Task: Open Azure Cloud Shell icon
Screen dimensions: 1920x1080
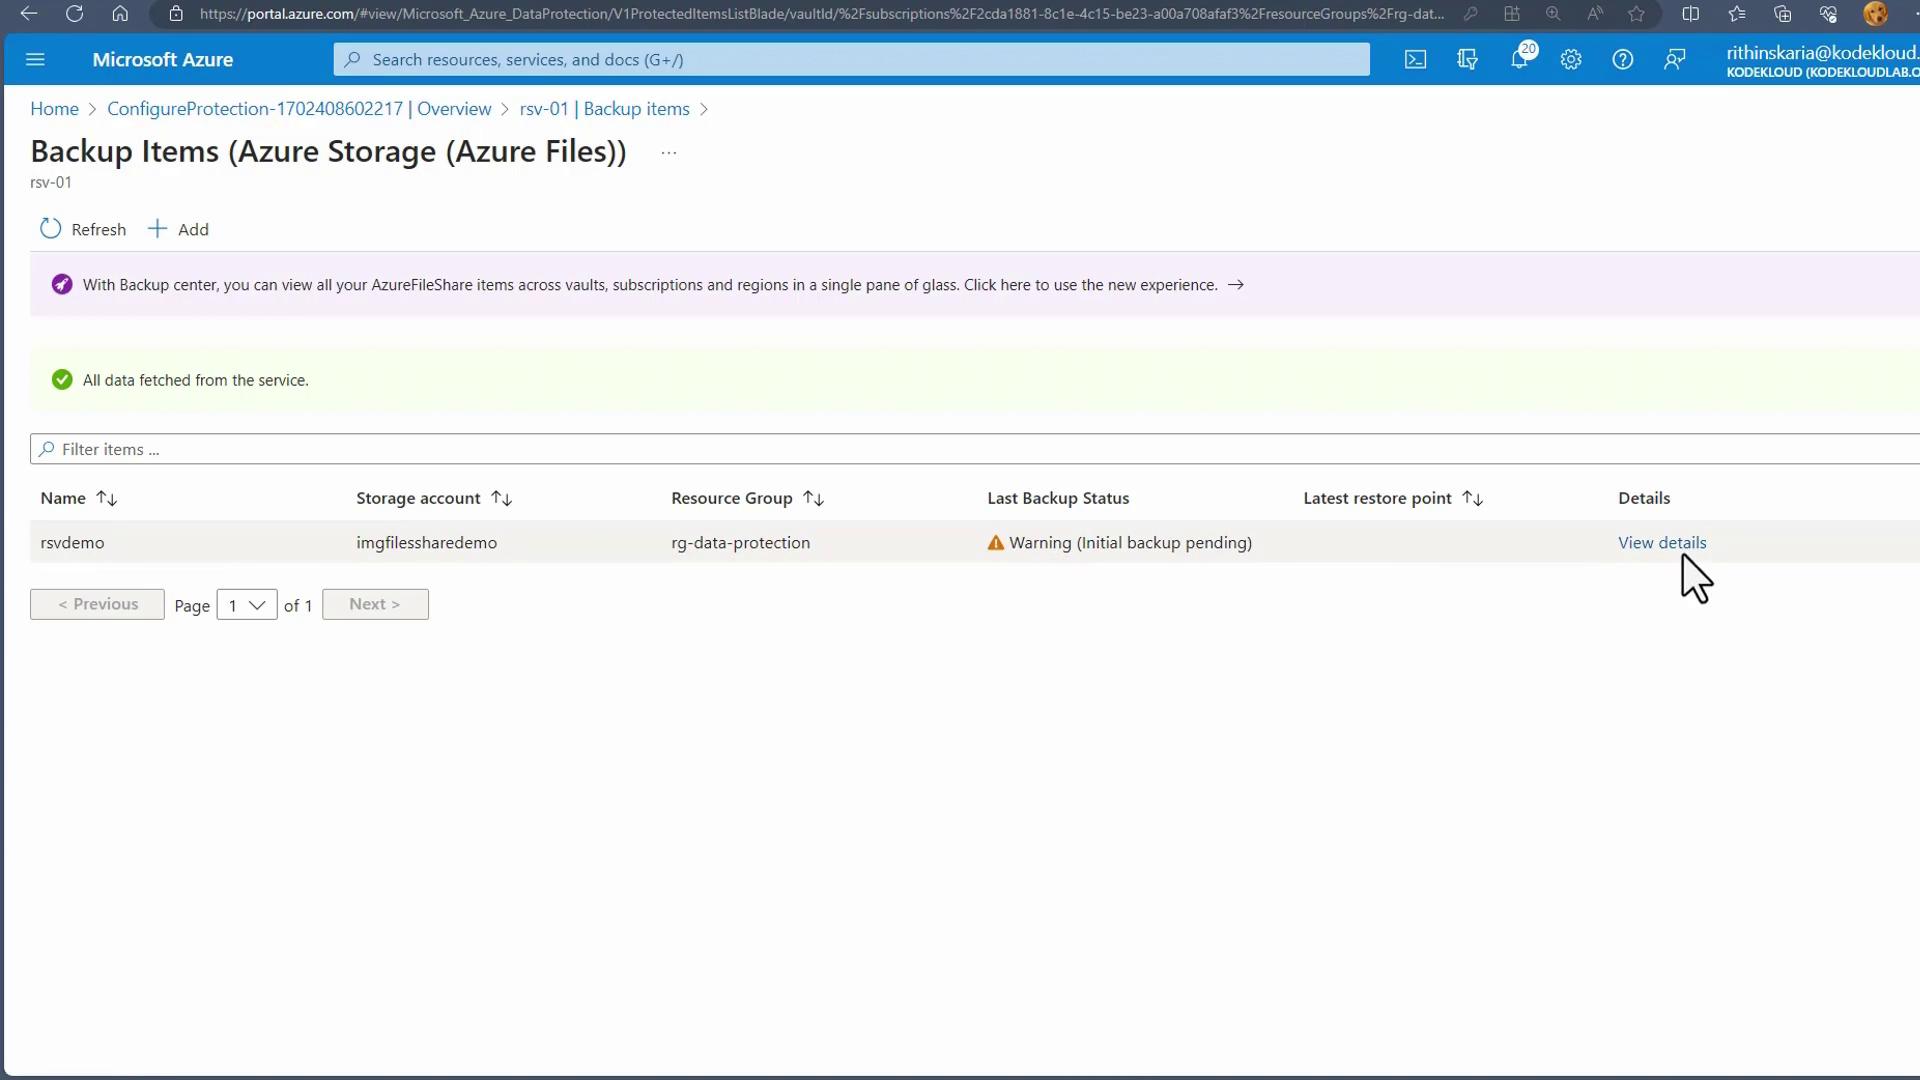Action: (1415, 60)
